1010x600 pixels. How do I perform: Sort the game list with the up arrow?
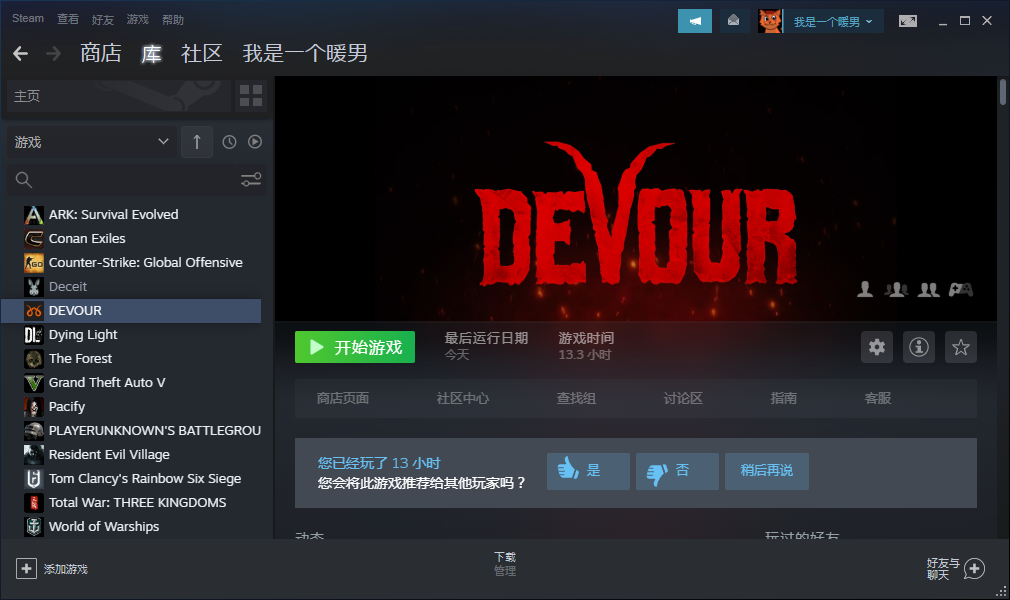196,142
